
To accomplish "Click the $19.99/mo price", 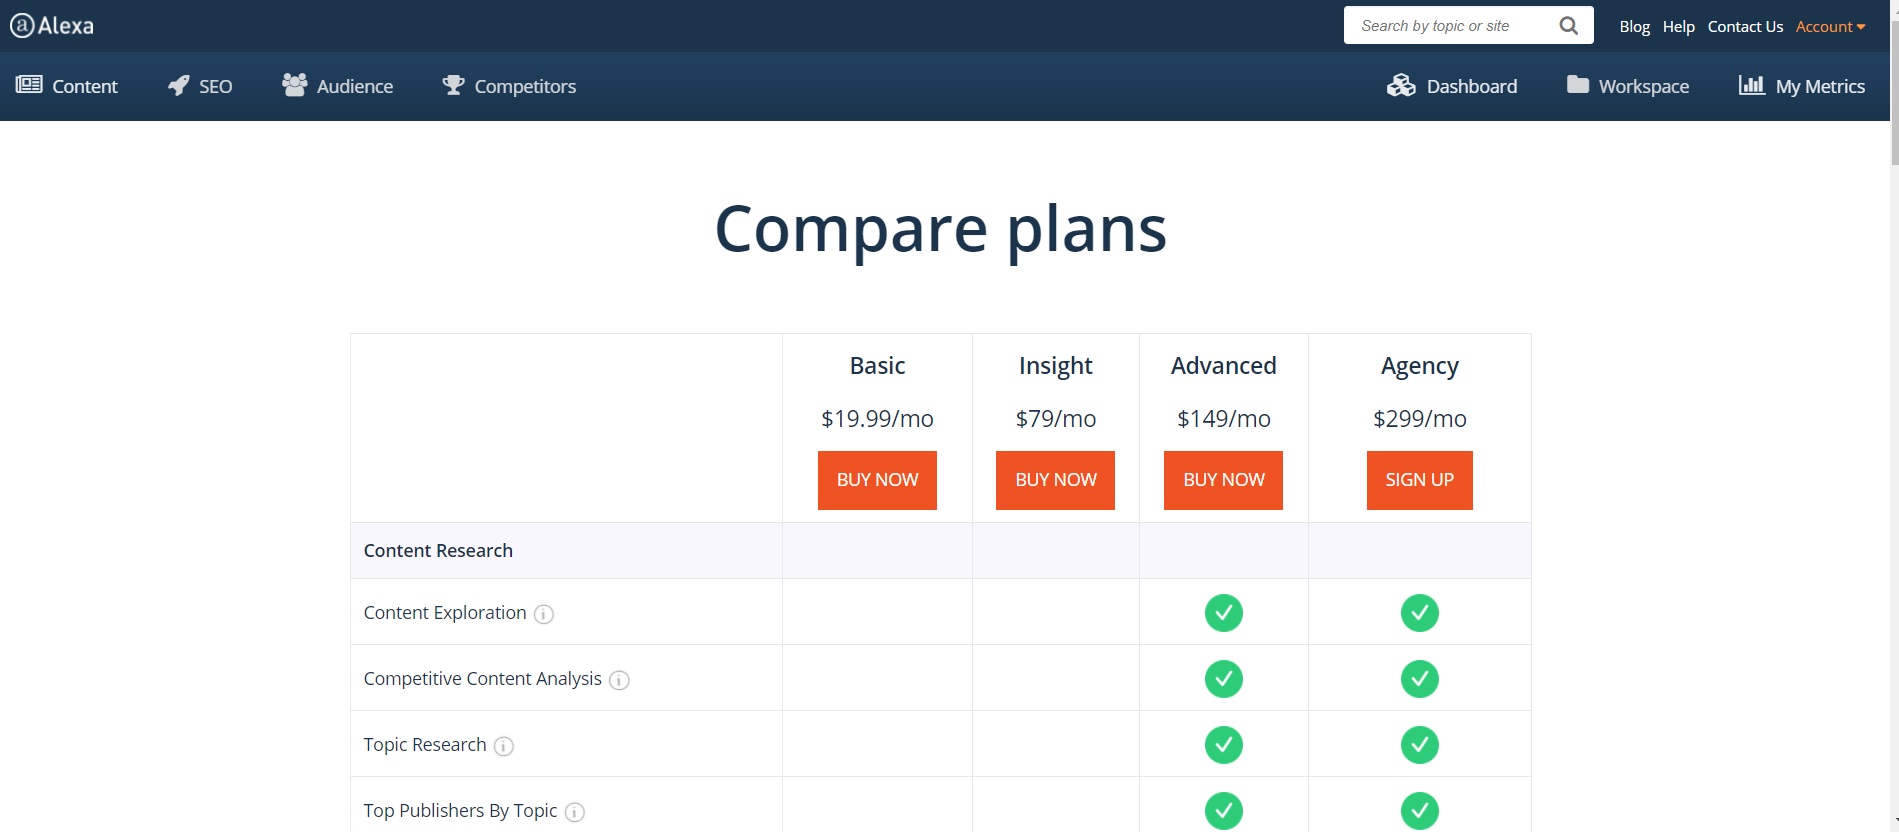I will click(877, 419).
